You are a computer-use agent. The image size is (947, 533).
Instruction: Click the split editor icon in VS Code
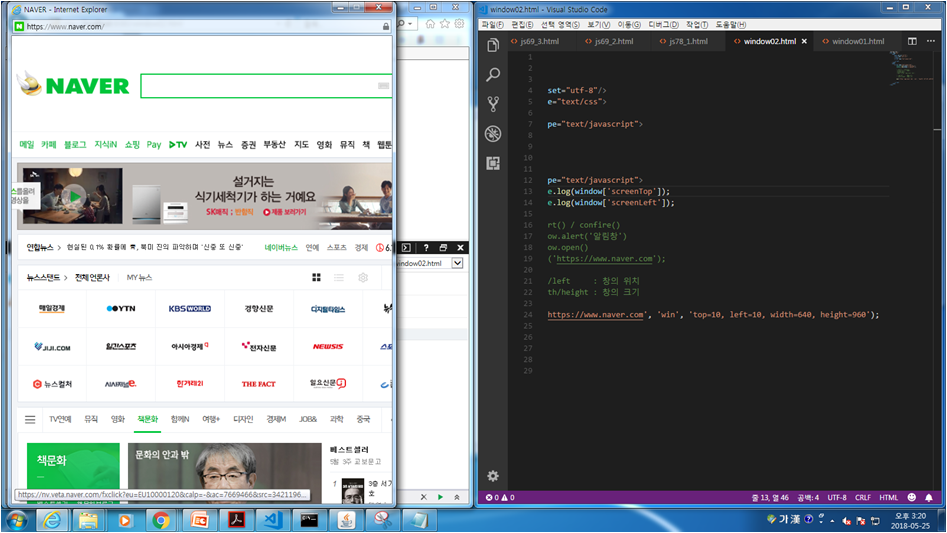[x=912, y=41]
